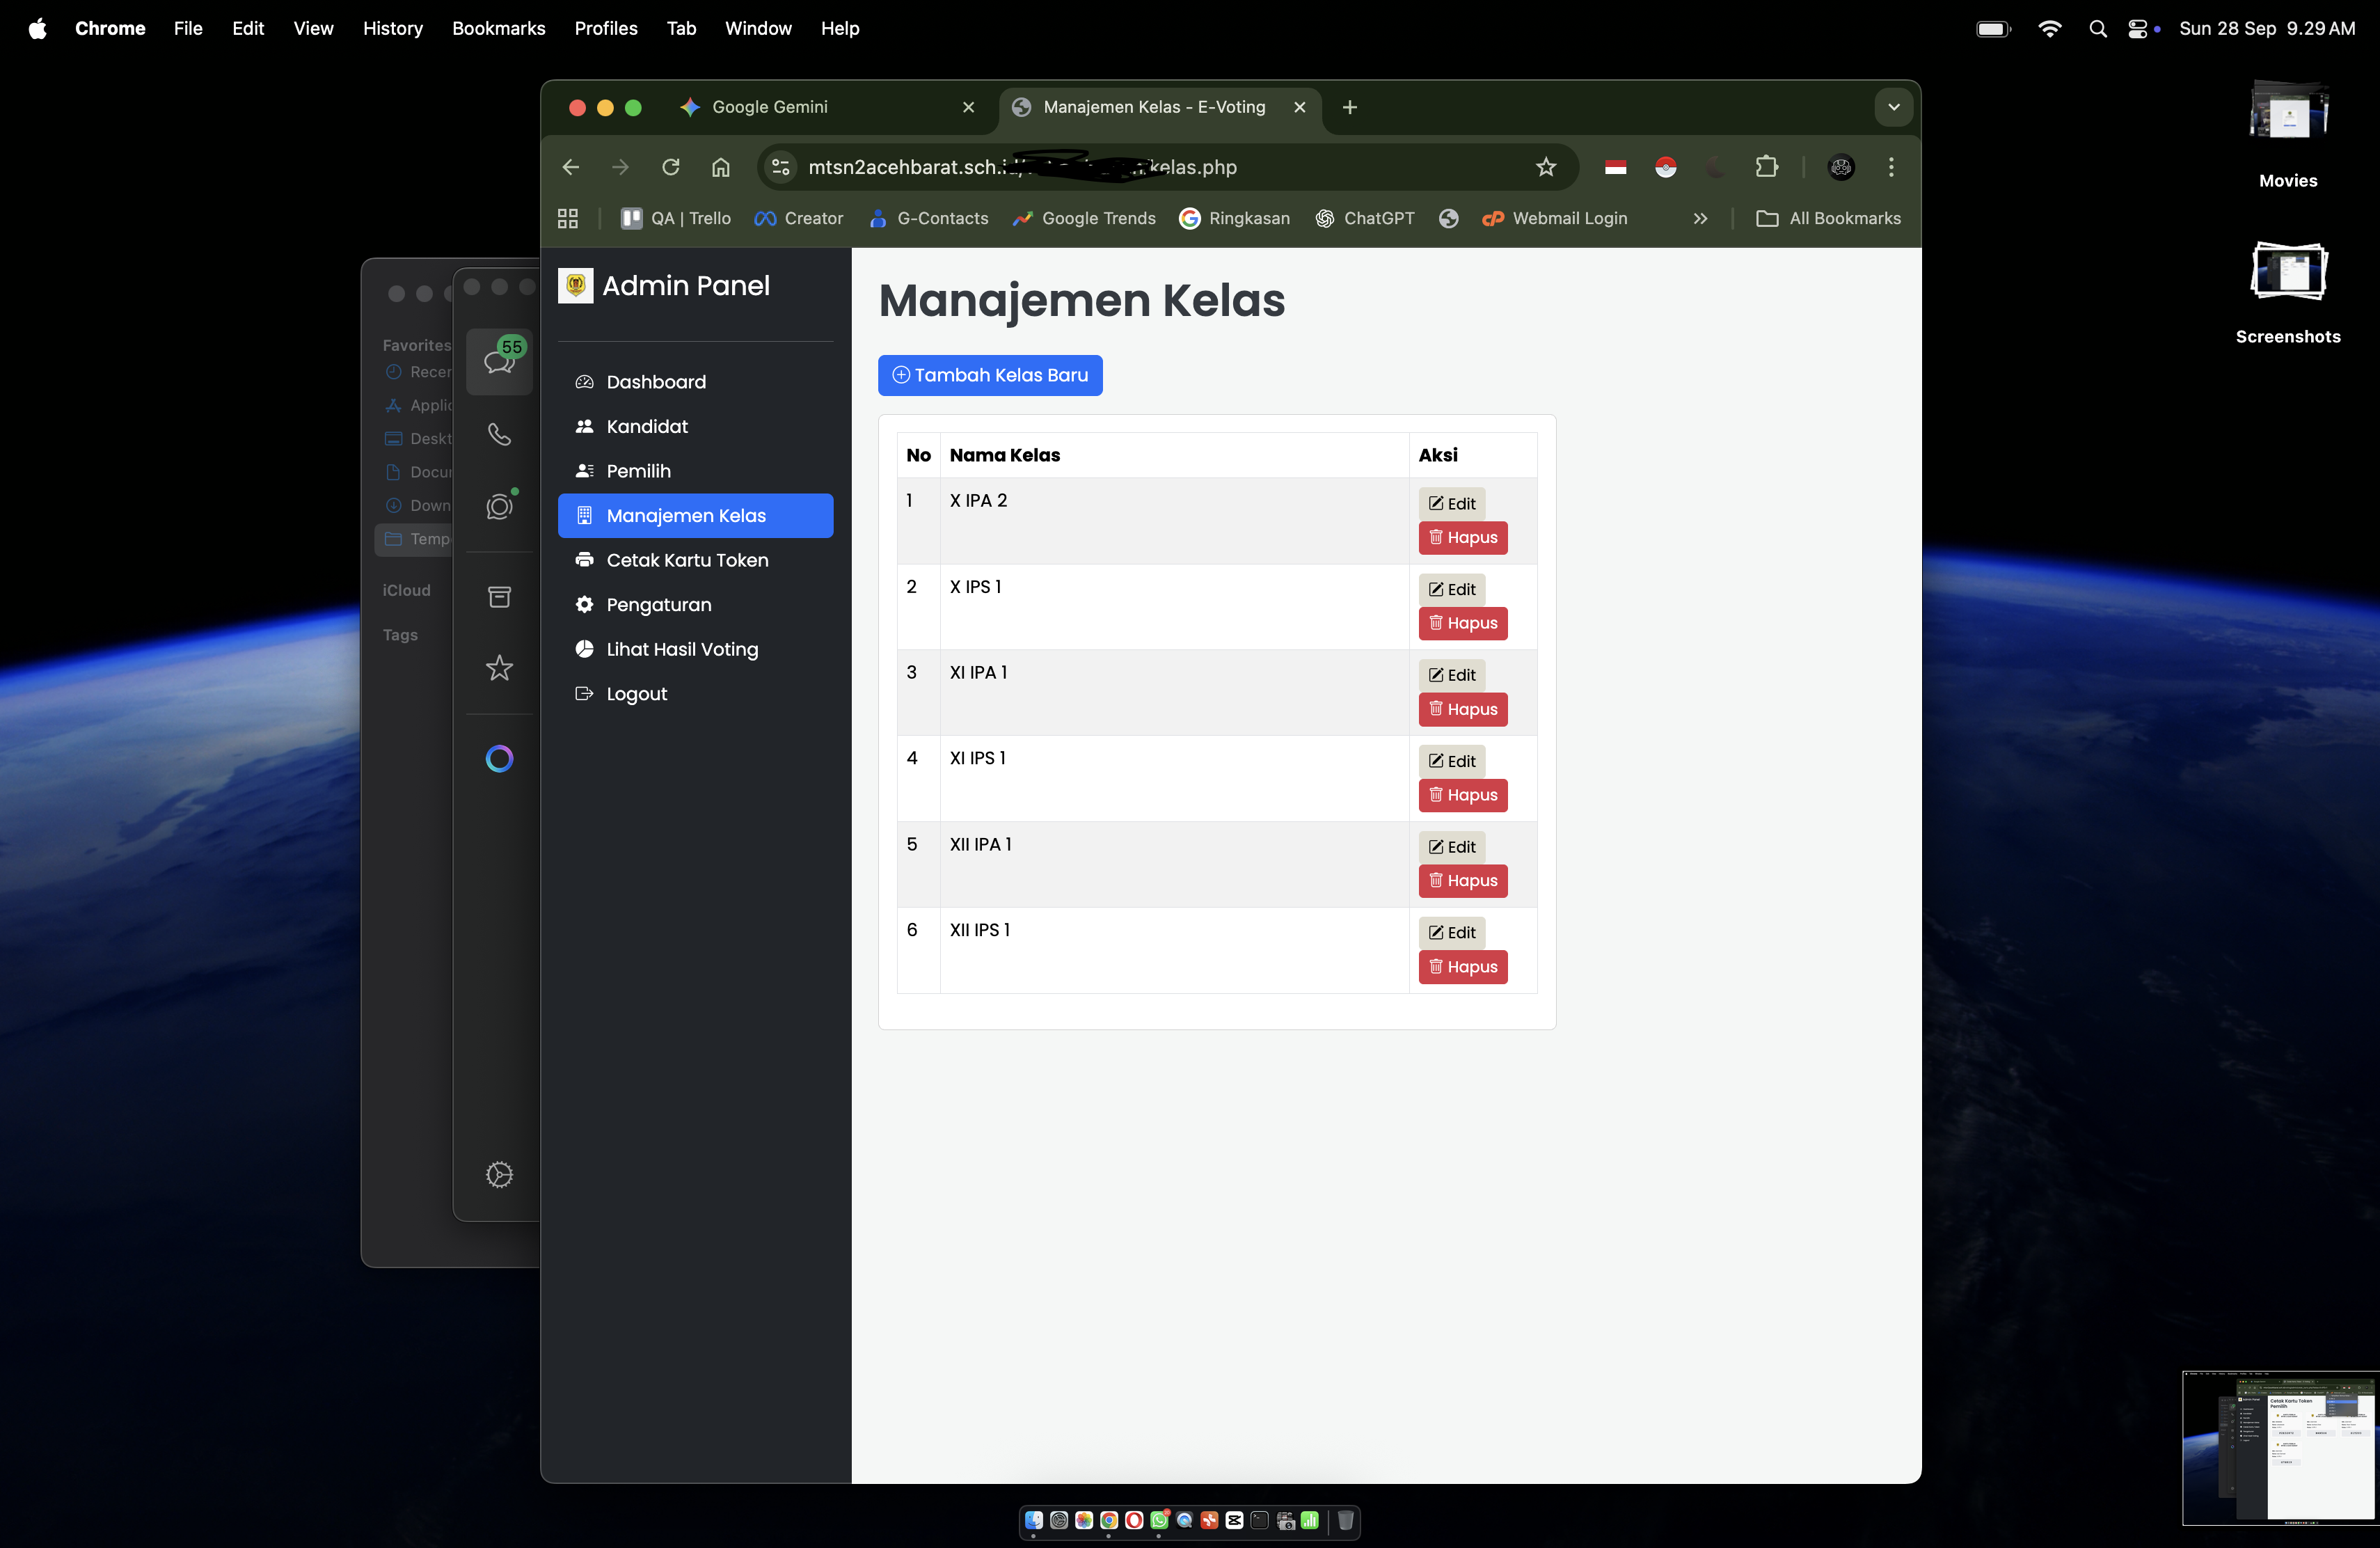The height and width of the screenshot is (1548, 2380).
Task: Edit the XI IPA 1 class
Action: (x=1451, y=675)
